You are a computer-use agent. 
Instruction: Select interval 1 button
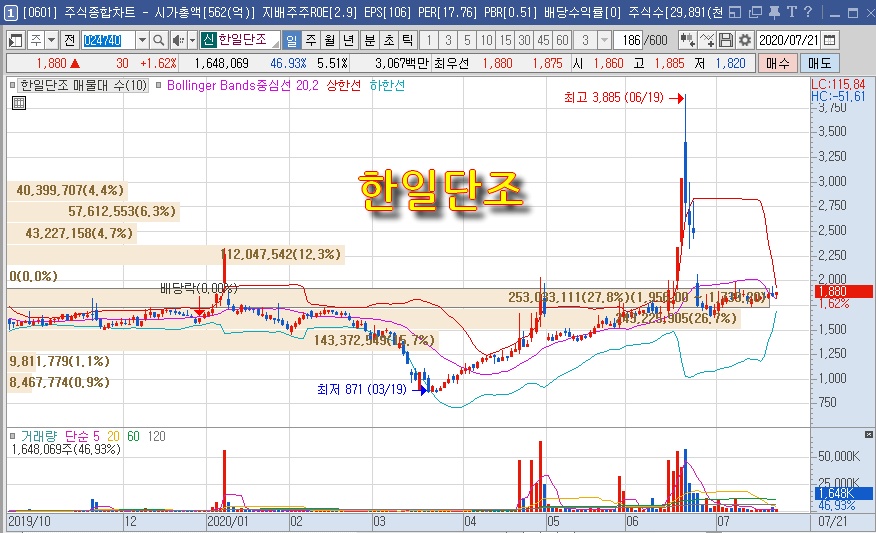coord(429,40)
